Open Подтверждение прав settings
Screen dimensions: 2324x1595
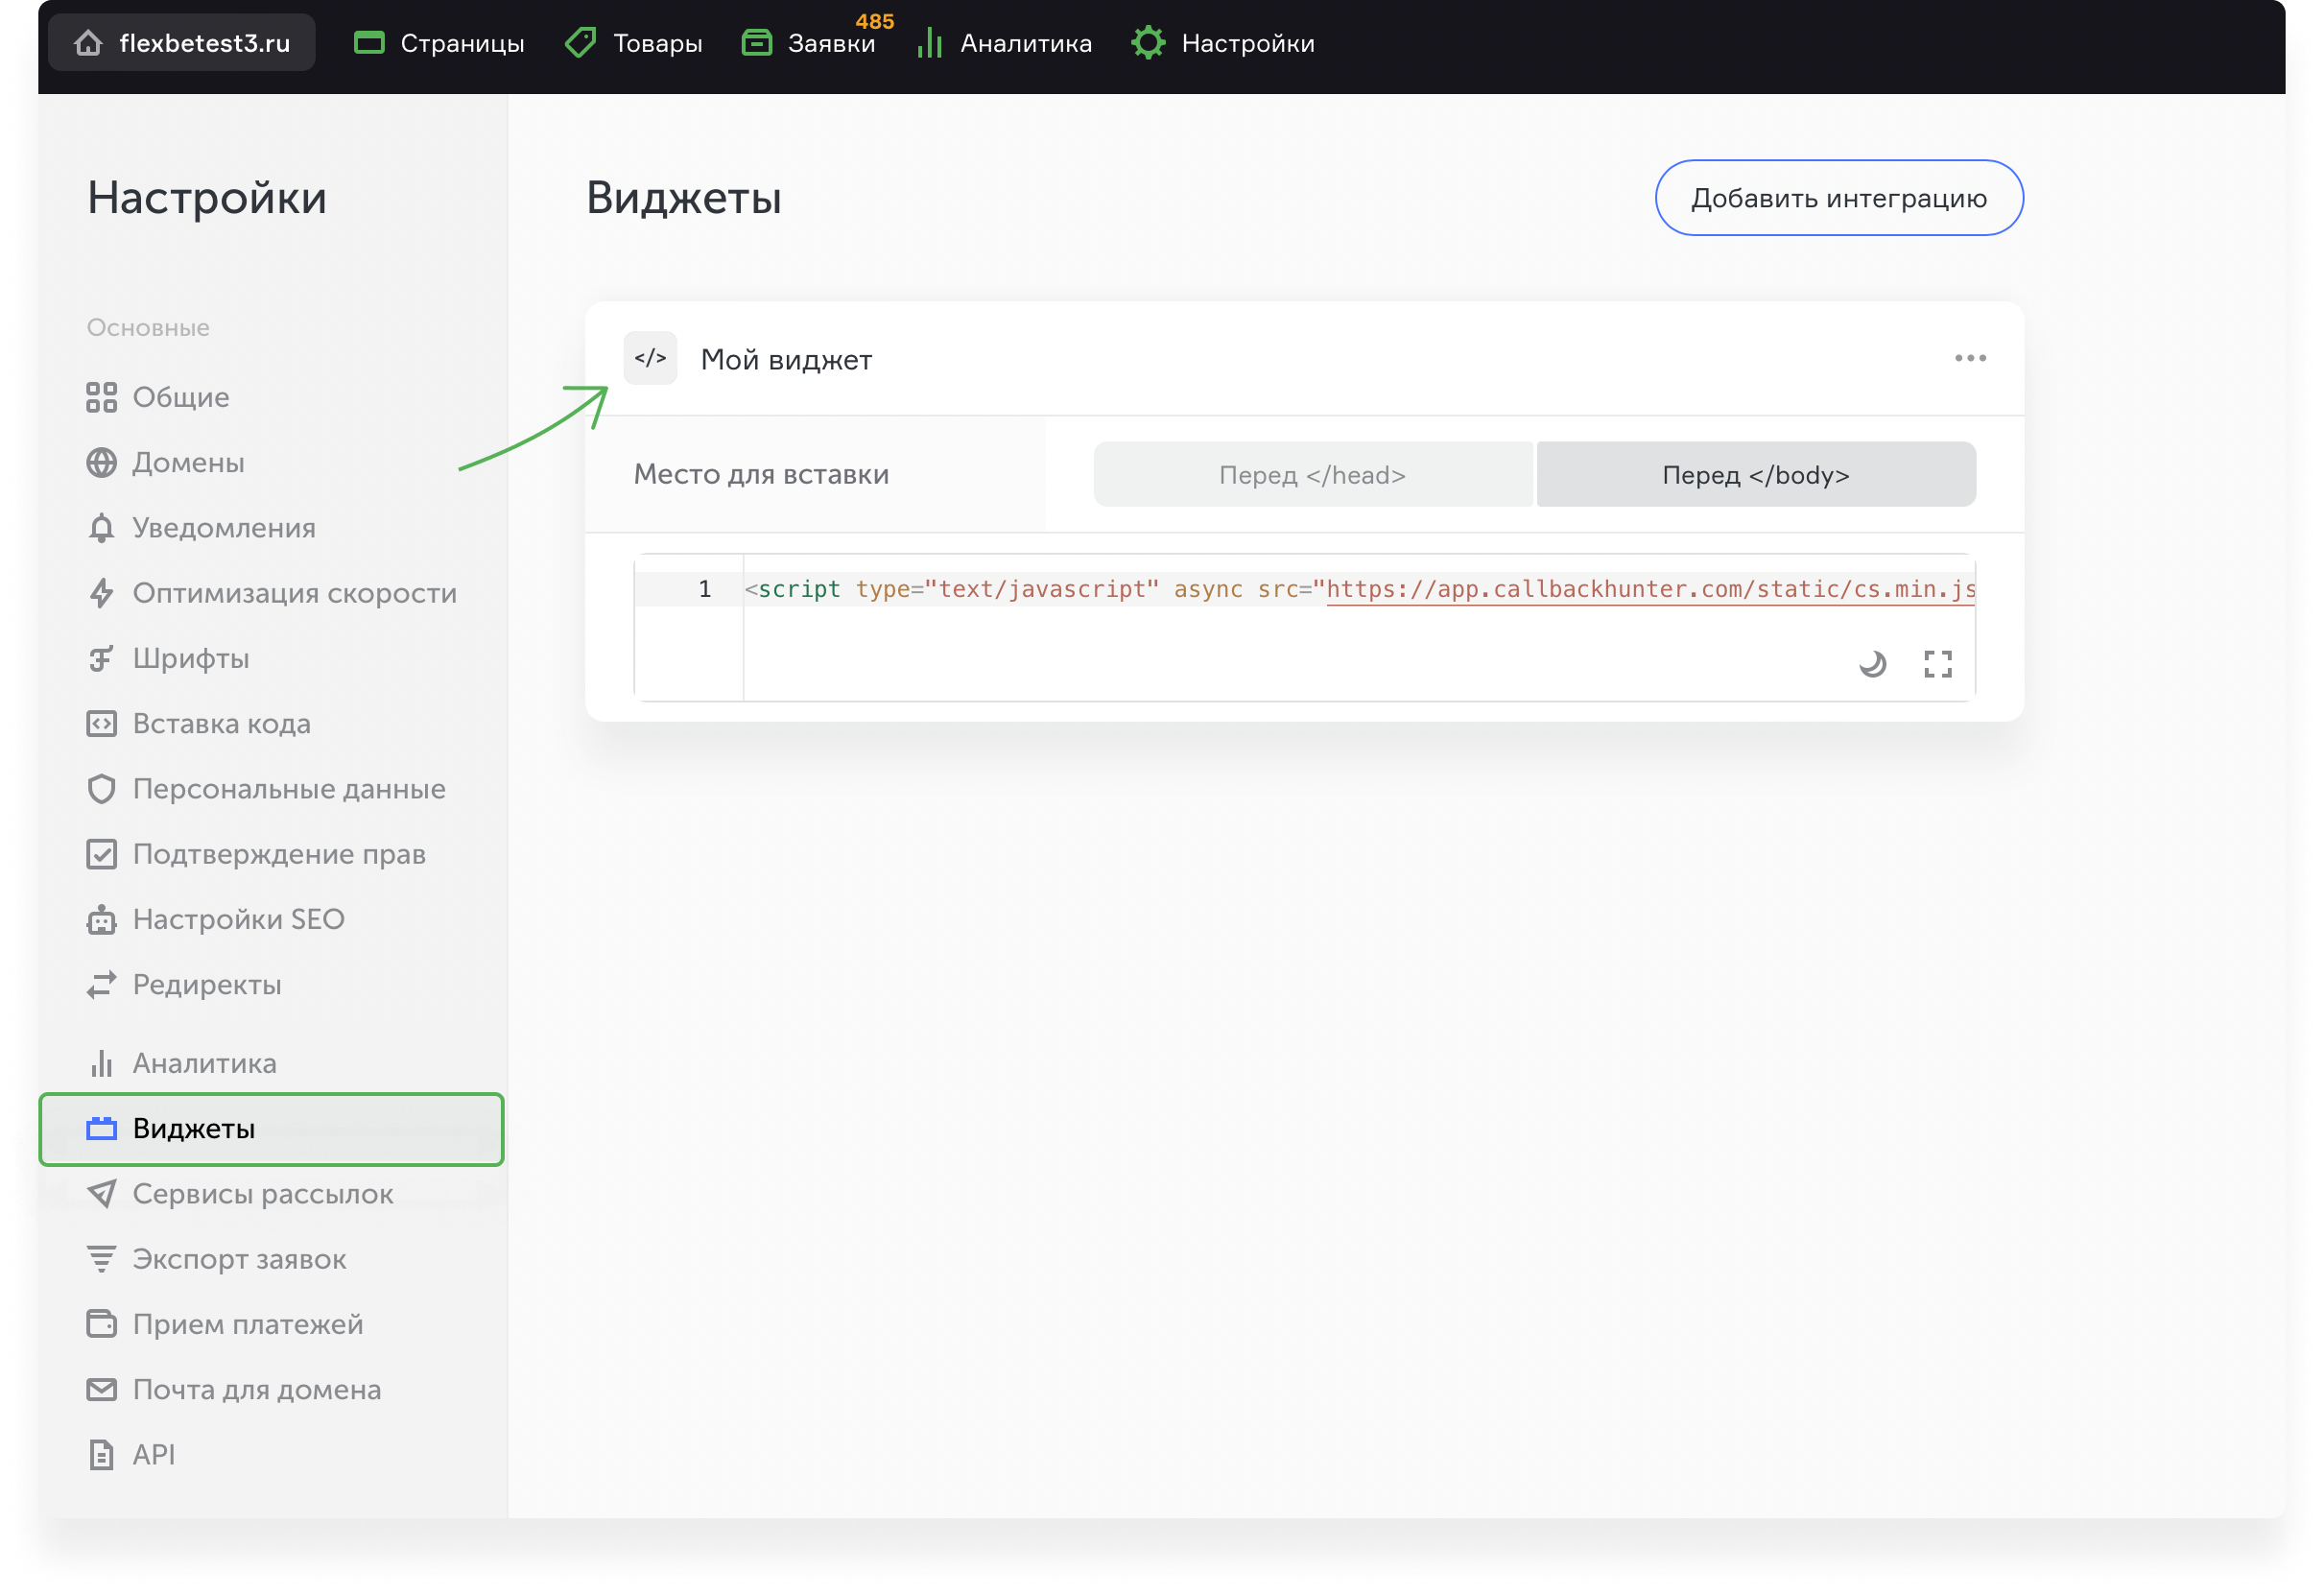coord(256,854)
